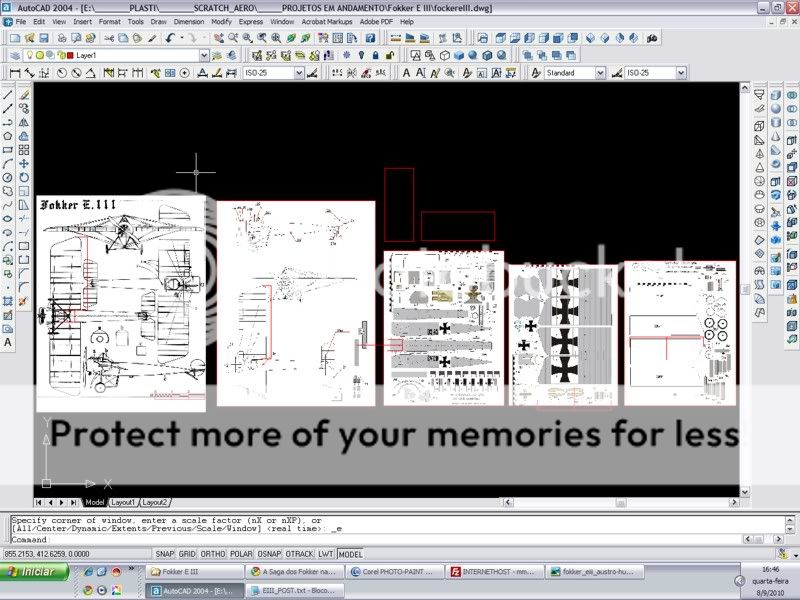Screen dimensions: 800x600
Task: Click the red Layer1 color swatch
Action: tap(68, 56)
